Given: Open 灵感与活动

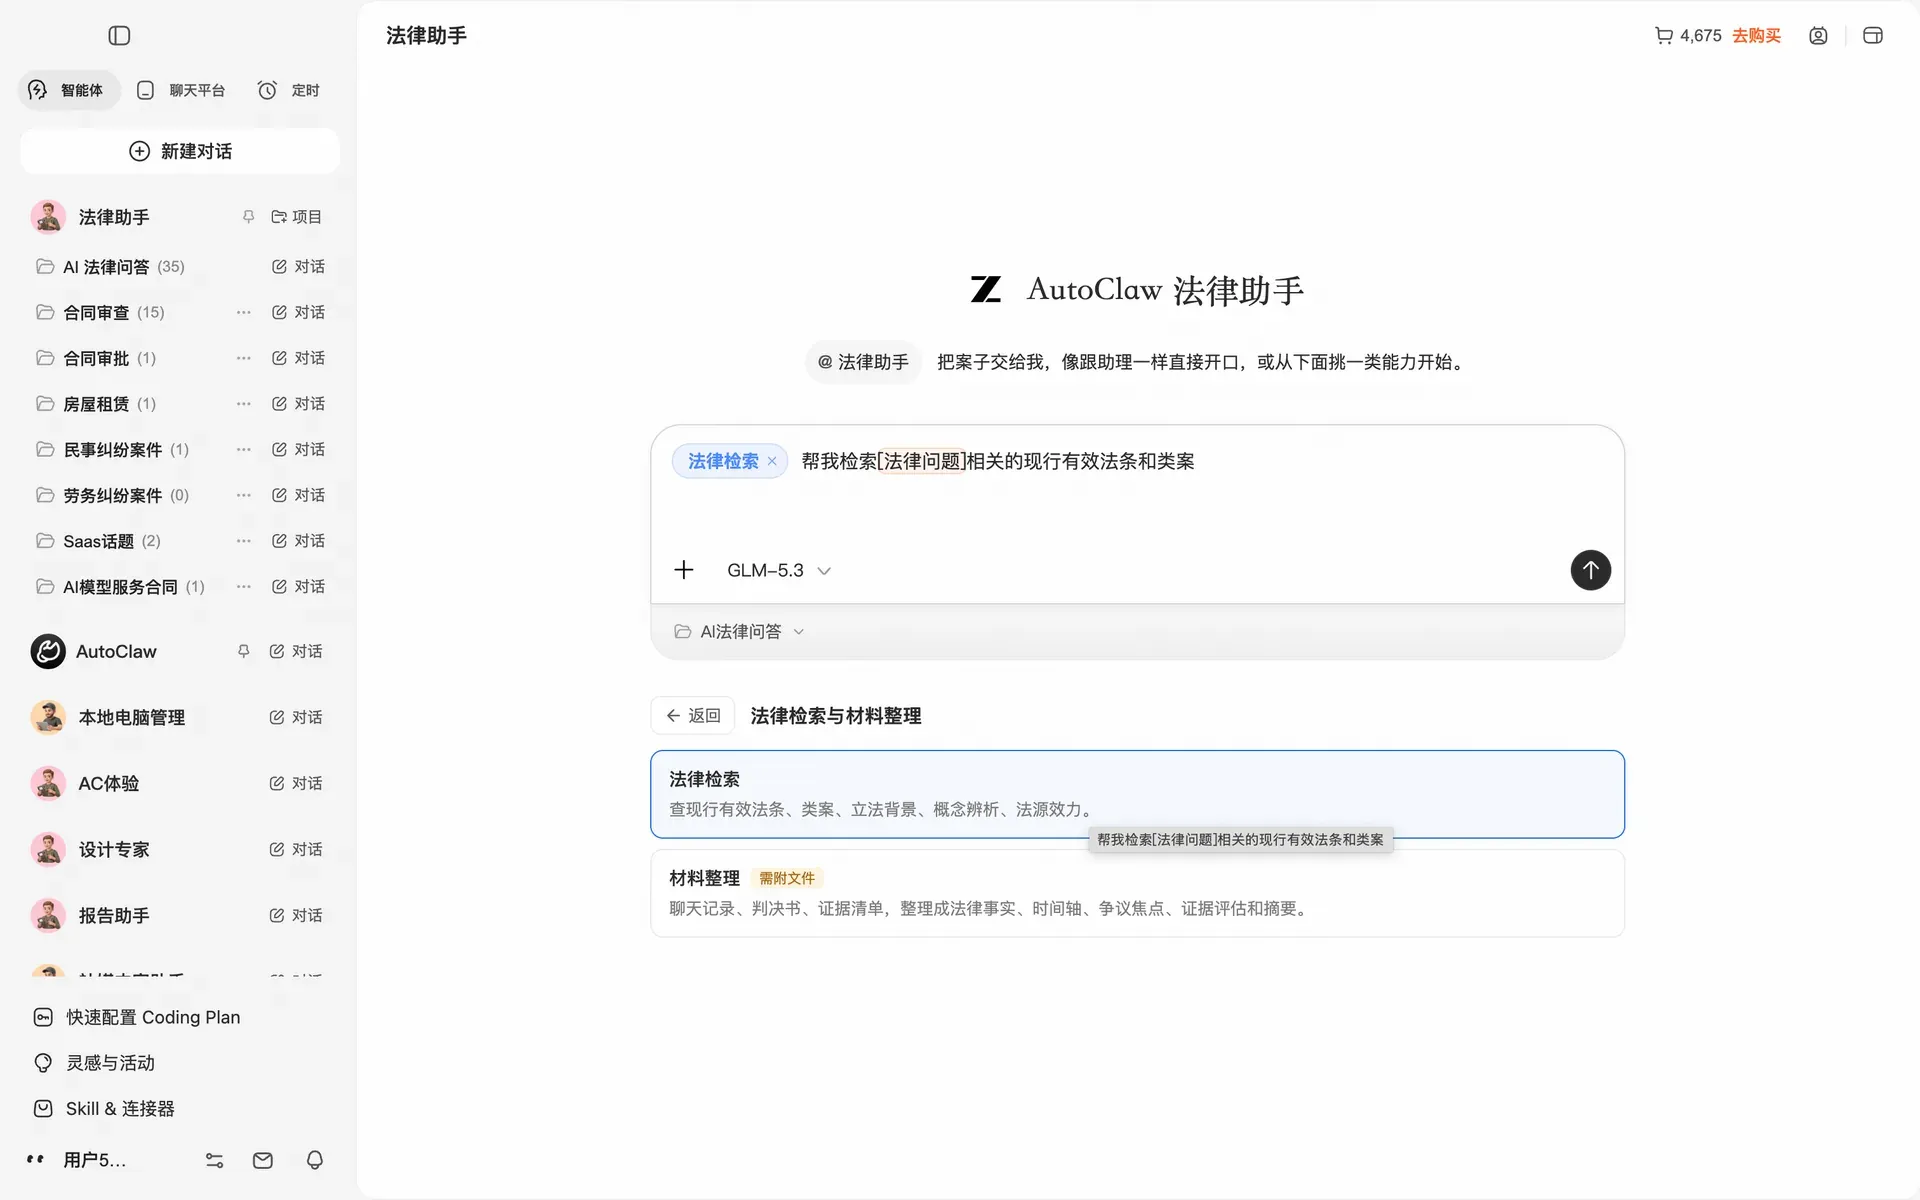Looking at the screenshot, I should [x=95, y=1063].
